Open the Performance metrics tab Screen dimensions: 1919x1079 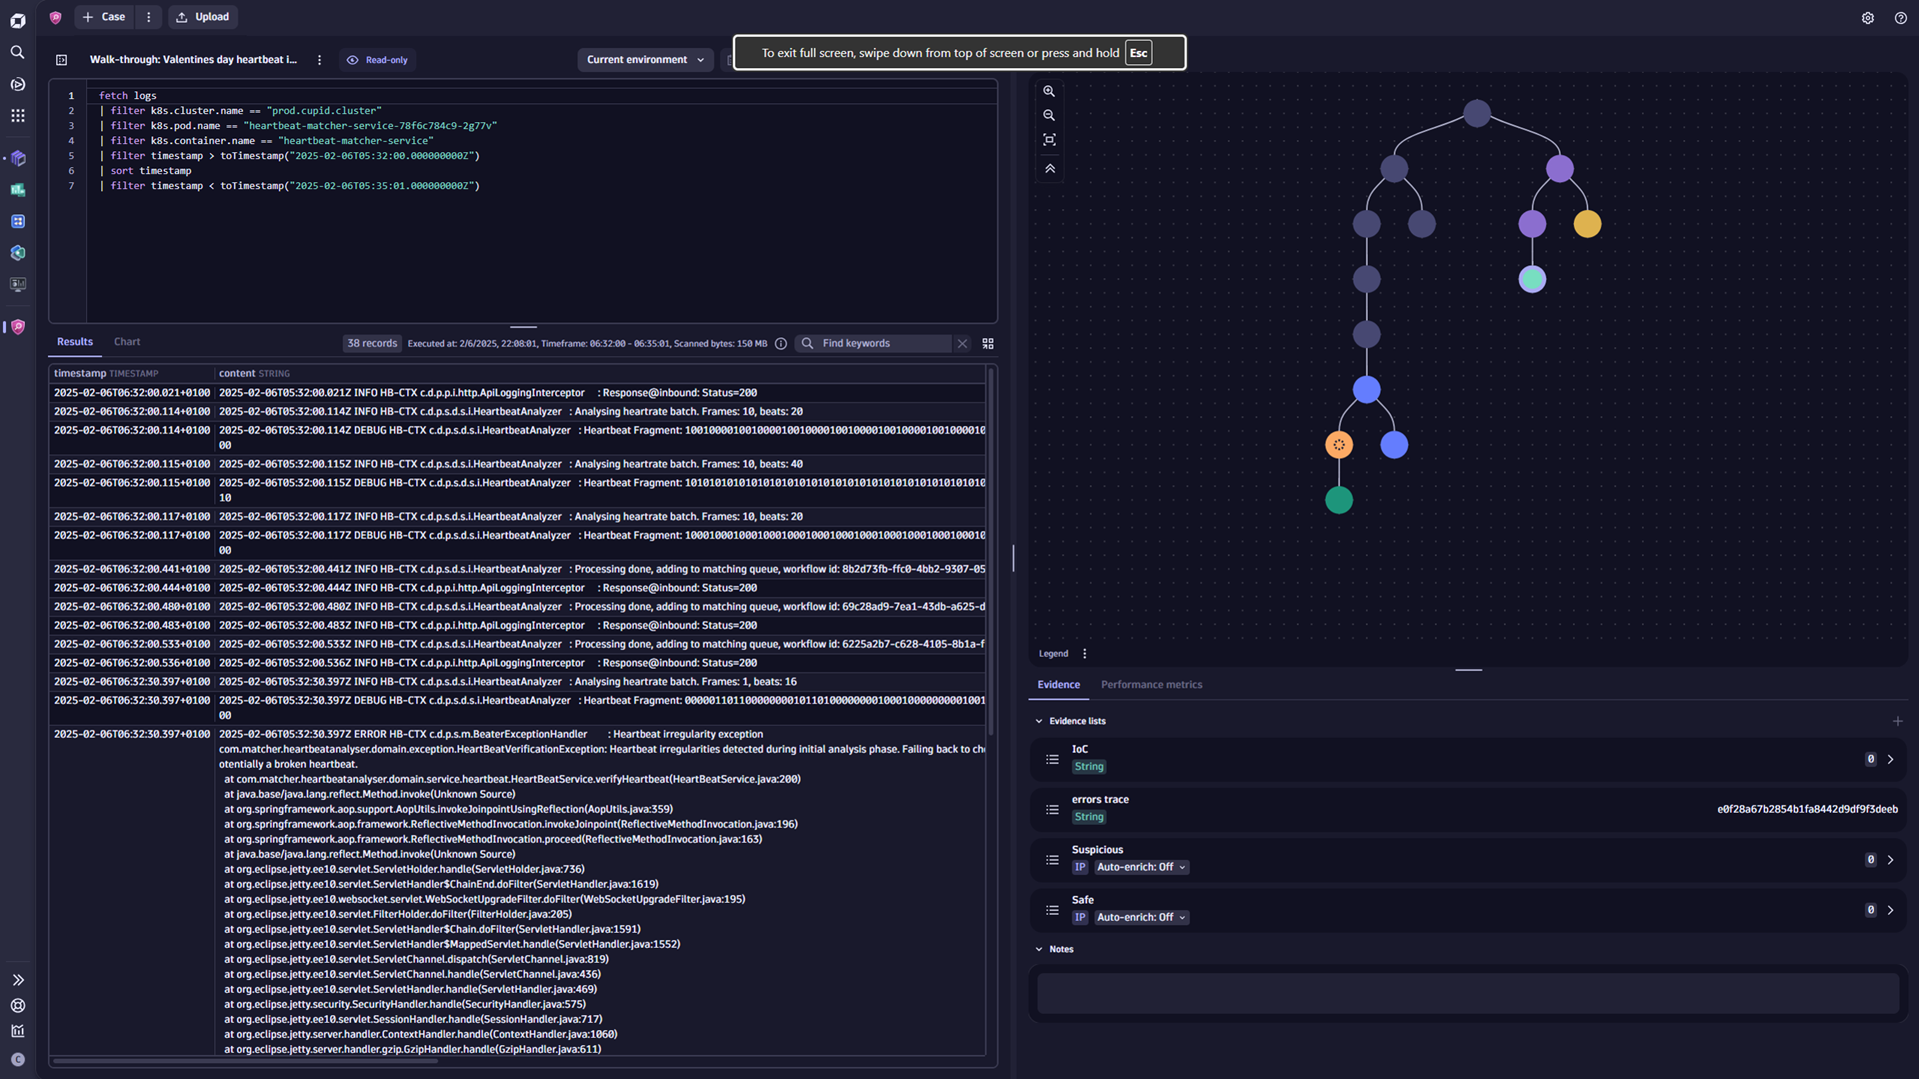pyautogui.click(x=1151, y=684)
